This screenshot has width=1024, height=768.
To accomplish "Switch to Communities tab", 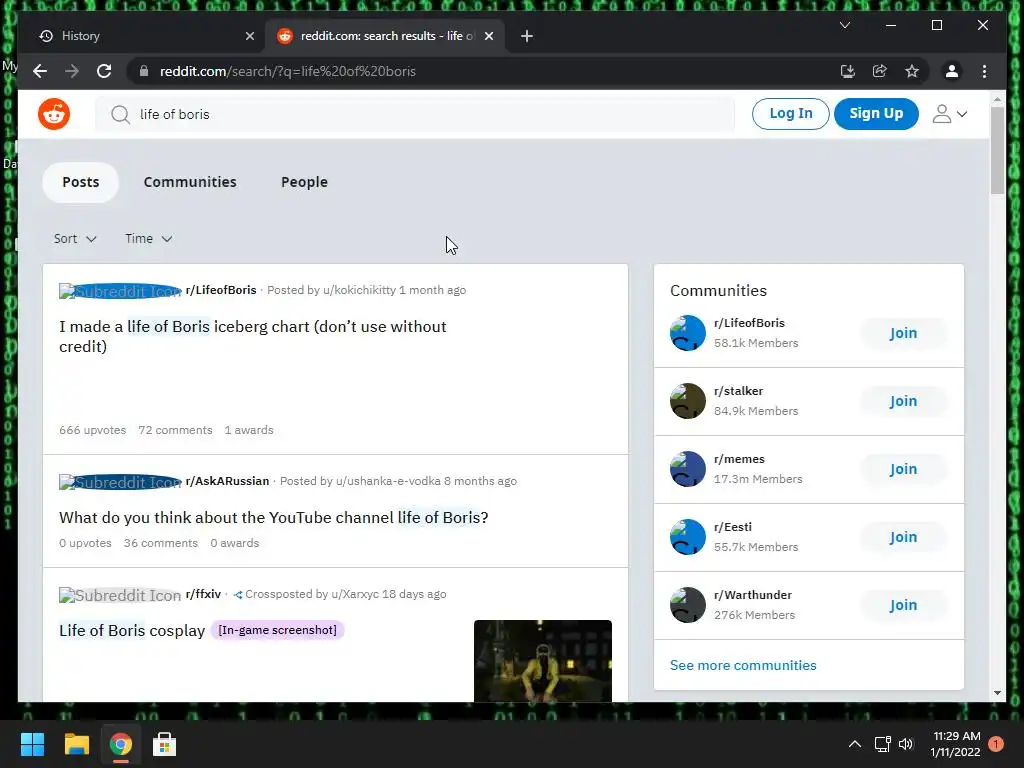I will tap(190, 182).
